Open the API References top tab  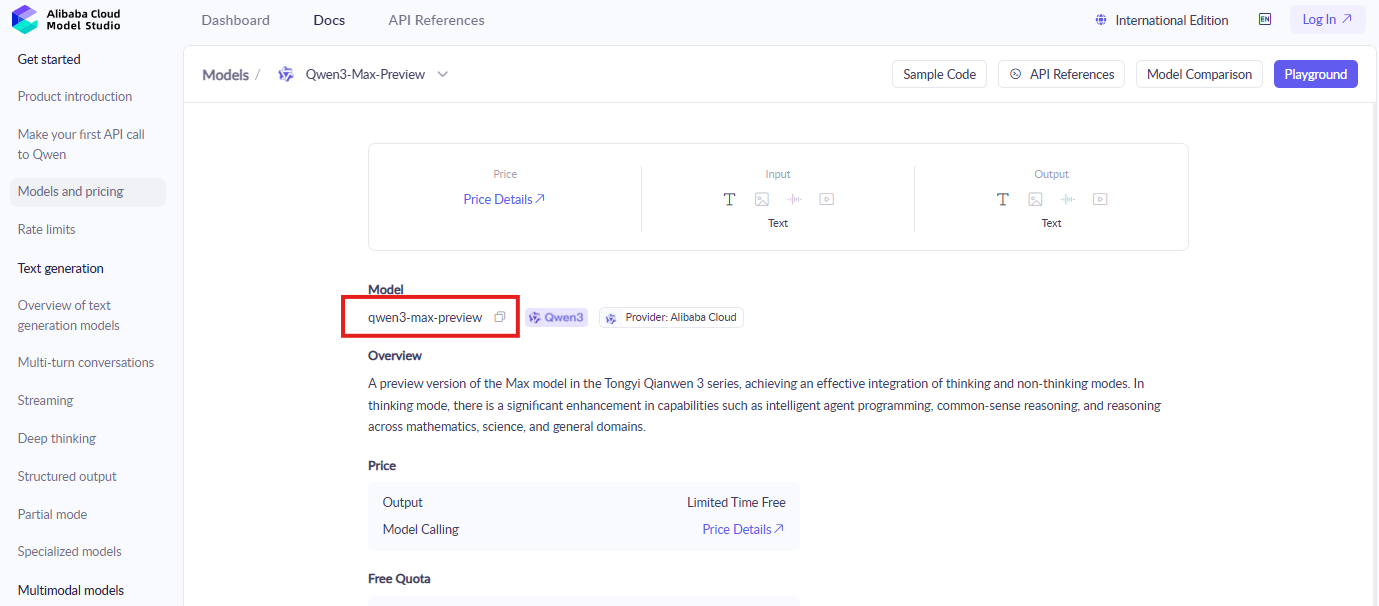[436, 20]
